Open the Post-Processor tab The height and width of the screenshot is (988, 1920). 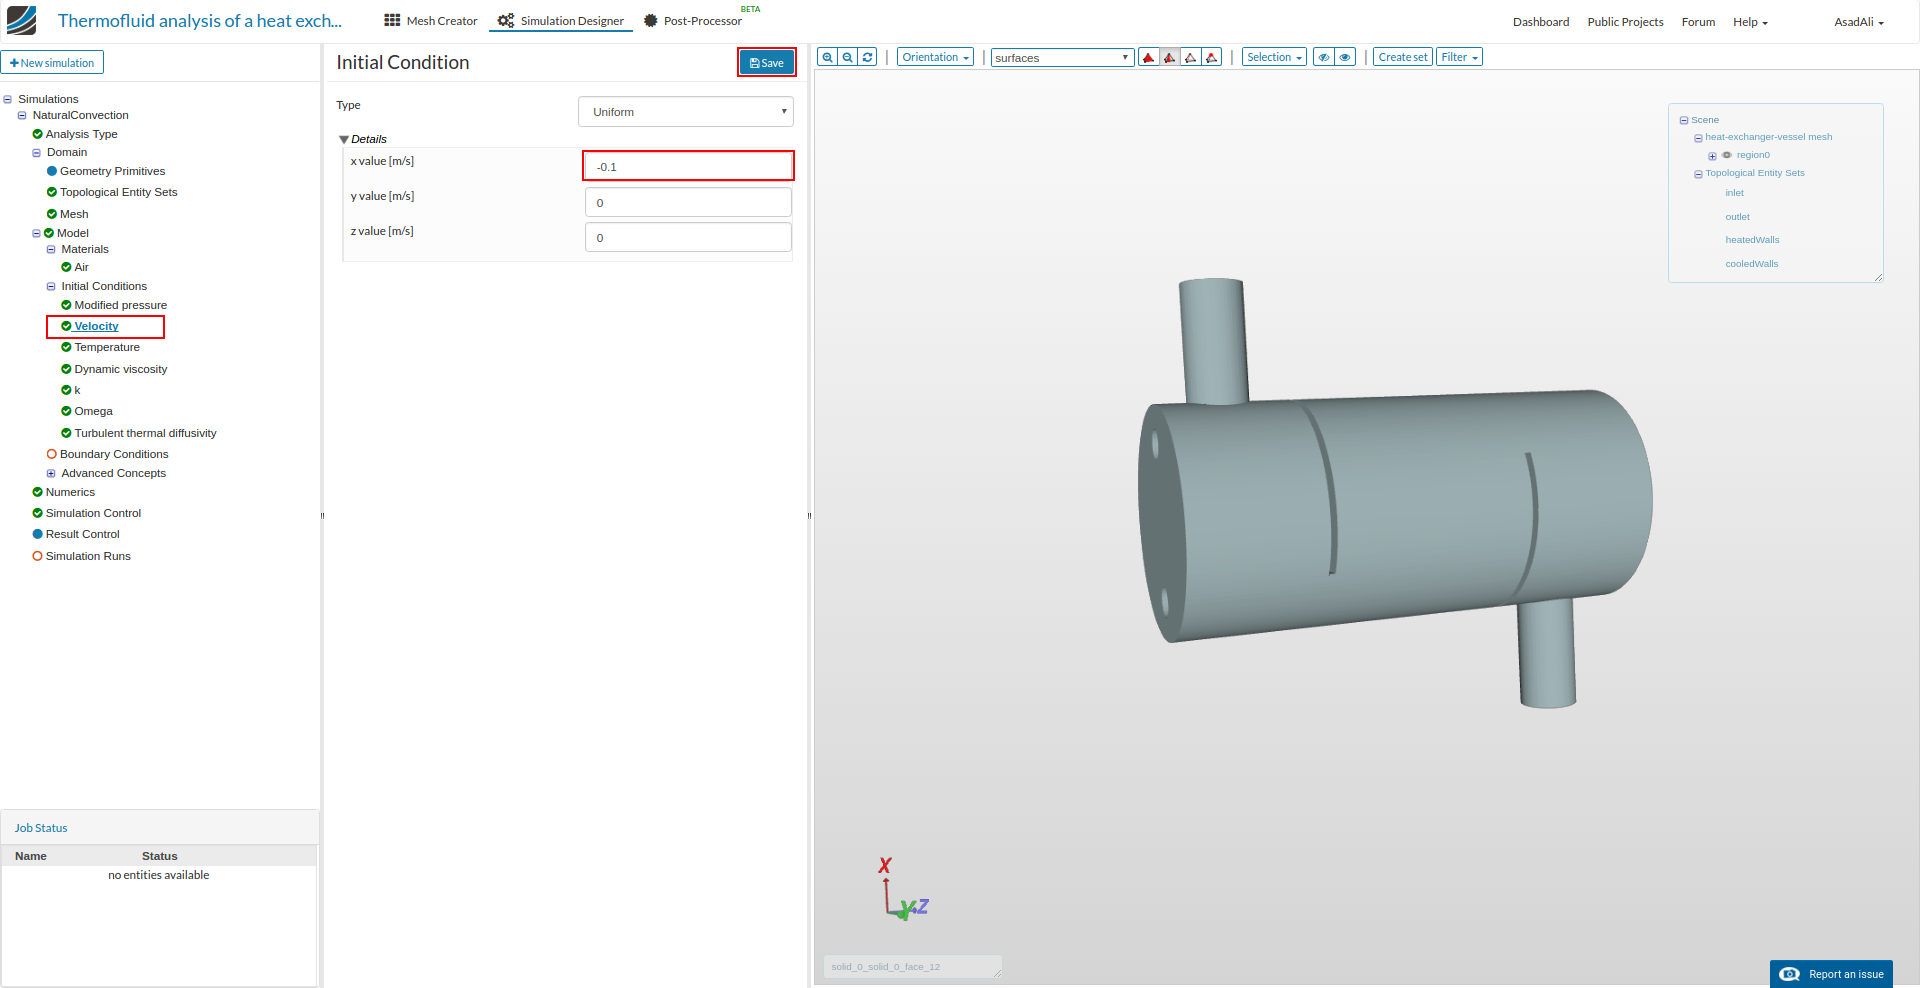pyautogui.click(x=693, y=21)
